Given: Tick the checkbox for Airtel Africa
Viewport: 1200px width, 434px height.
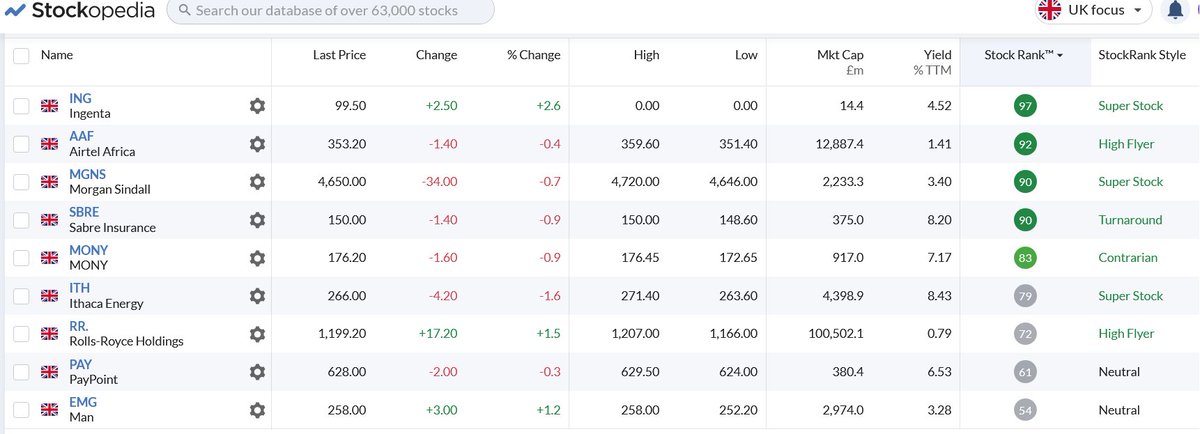Looking at the screenshot, I should (21, 144).
